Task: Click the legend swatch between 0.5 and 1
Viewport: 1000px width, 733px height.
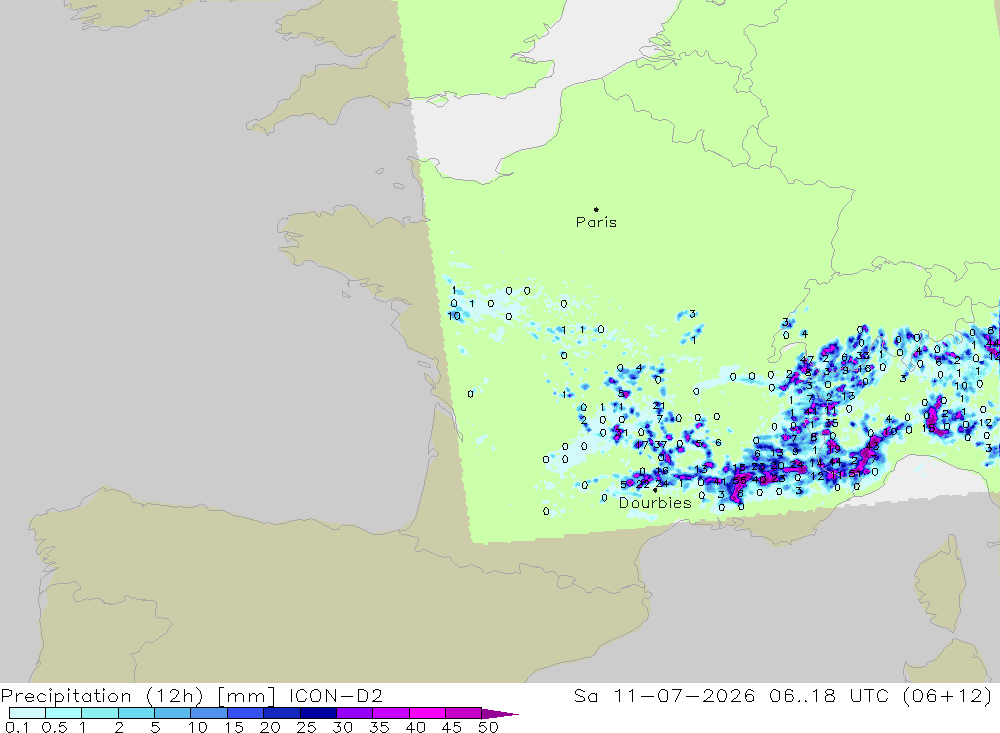Action: coord(63,713)
